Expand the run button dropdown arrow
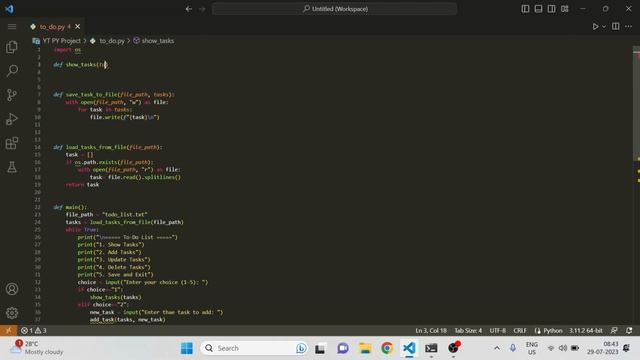 [604, 27]
